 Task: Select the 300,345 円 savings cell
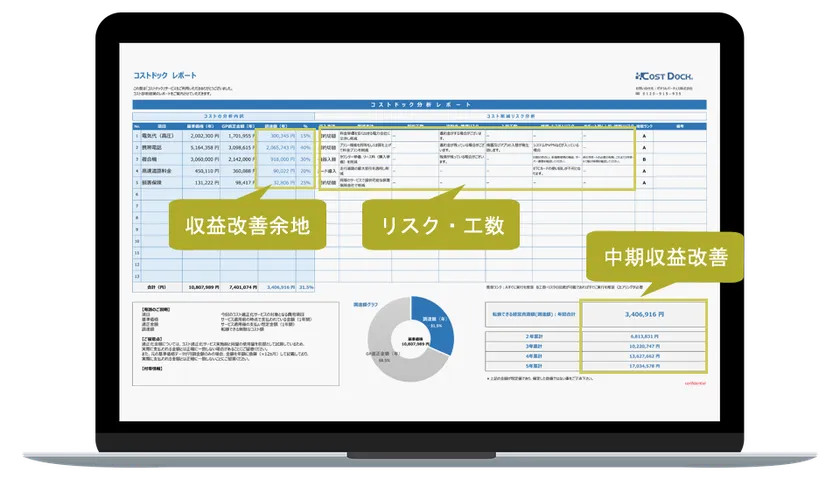point(278,136)
